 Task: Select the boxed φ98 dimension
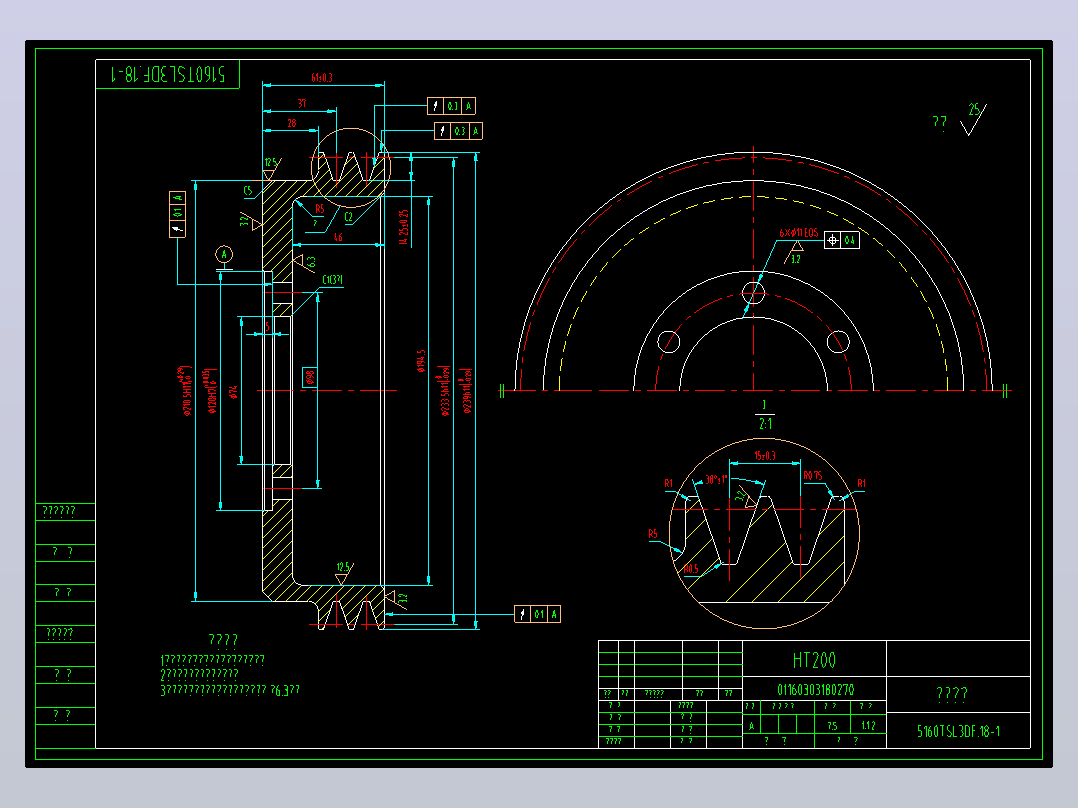click(x=309, y=377)
